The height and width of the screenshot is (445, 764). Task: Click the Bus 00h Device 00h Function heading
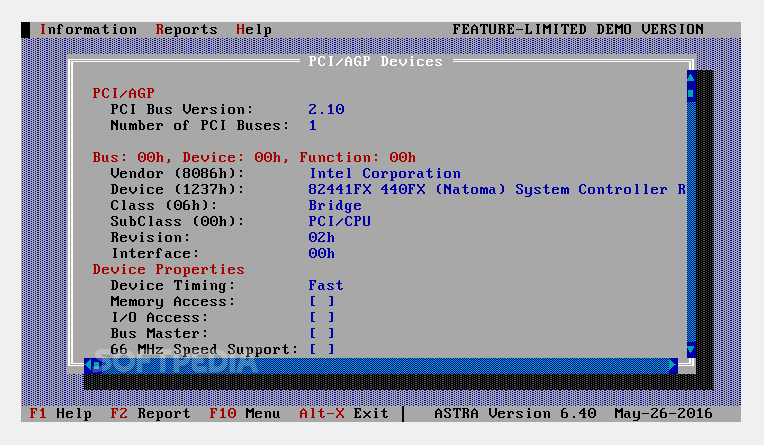click(254, 157)
